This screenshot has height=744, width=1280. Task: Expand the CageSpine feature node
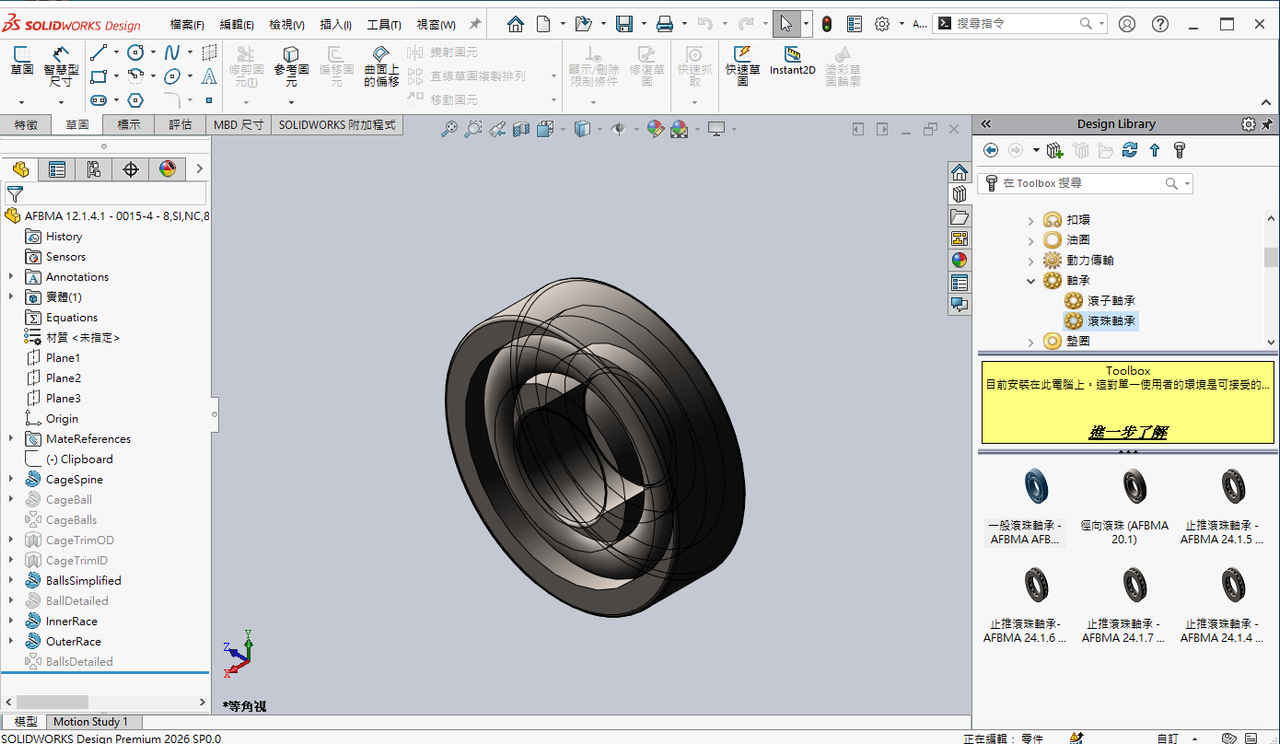coord(11,479)
